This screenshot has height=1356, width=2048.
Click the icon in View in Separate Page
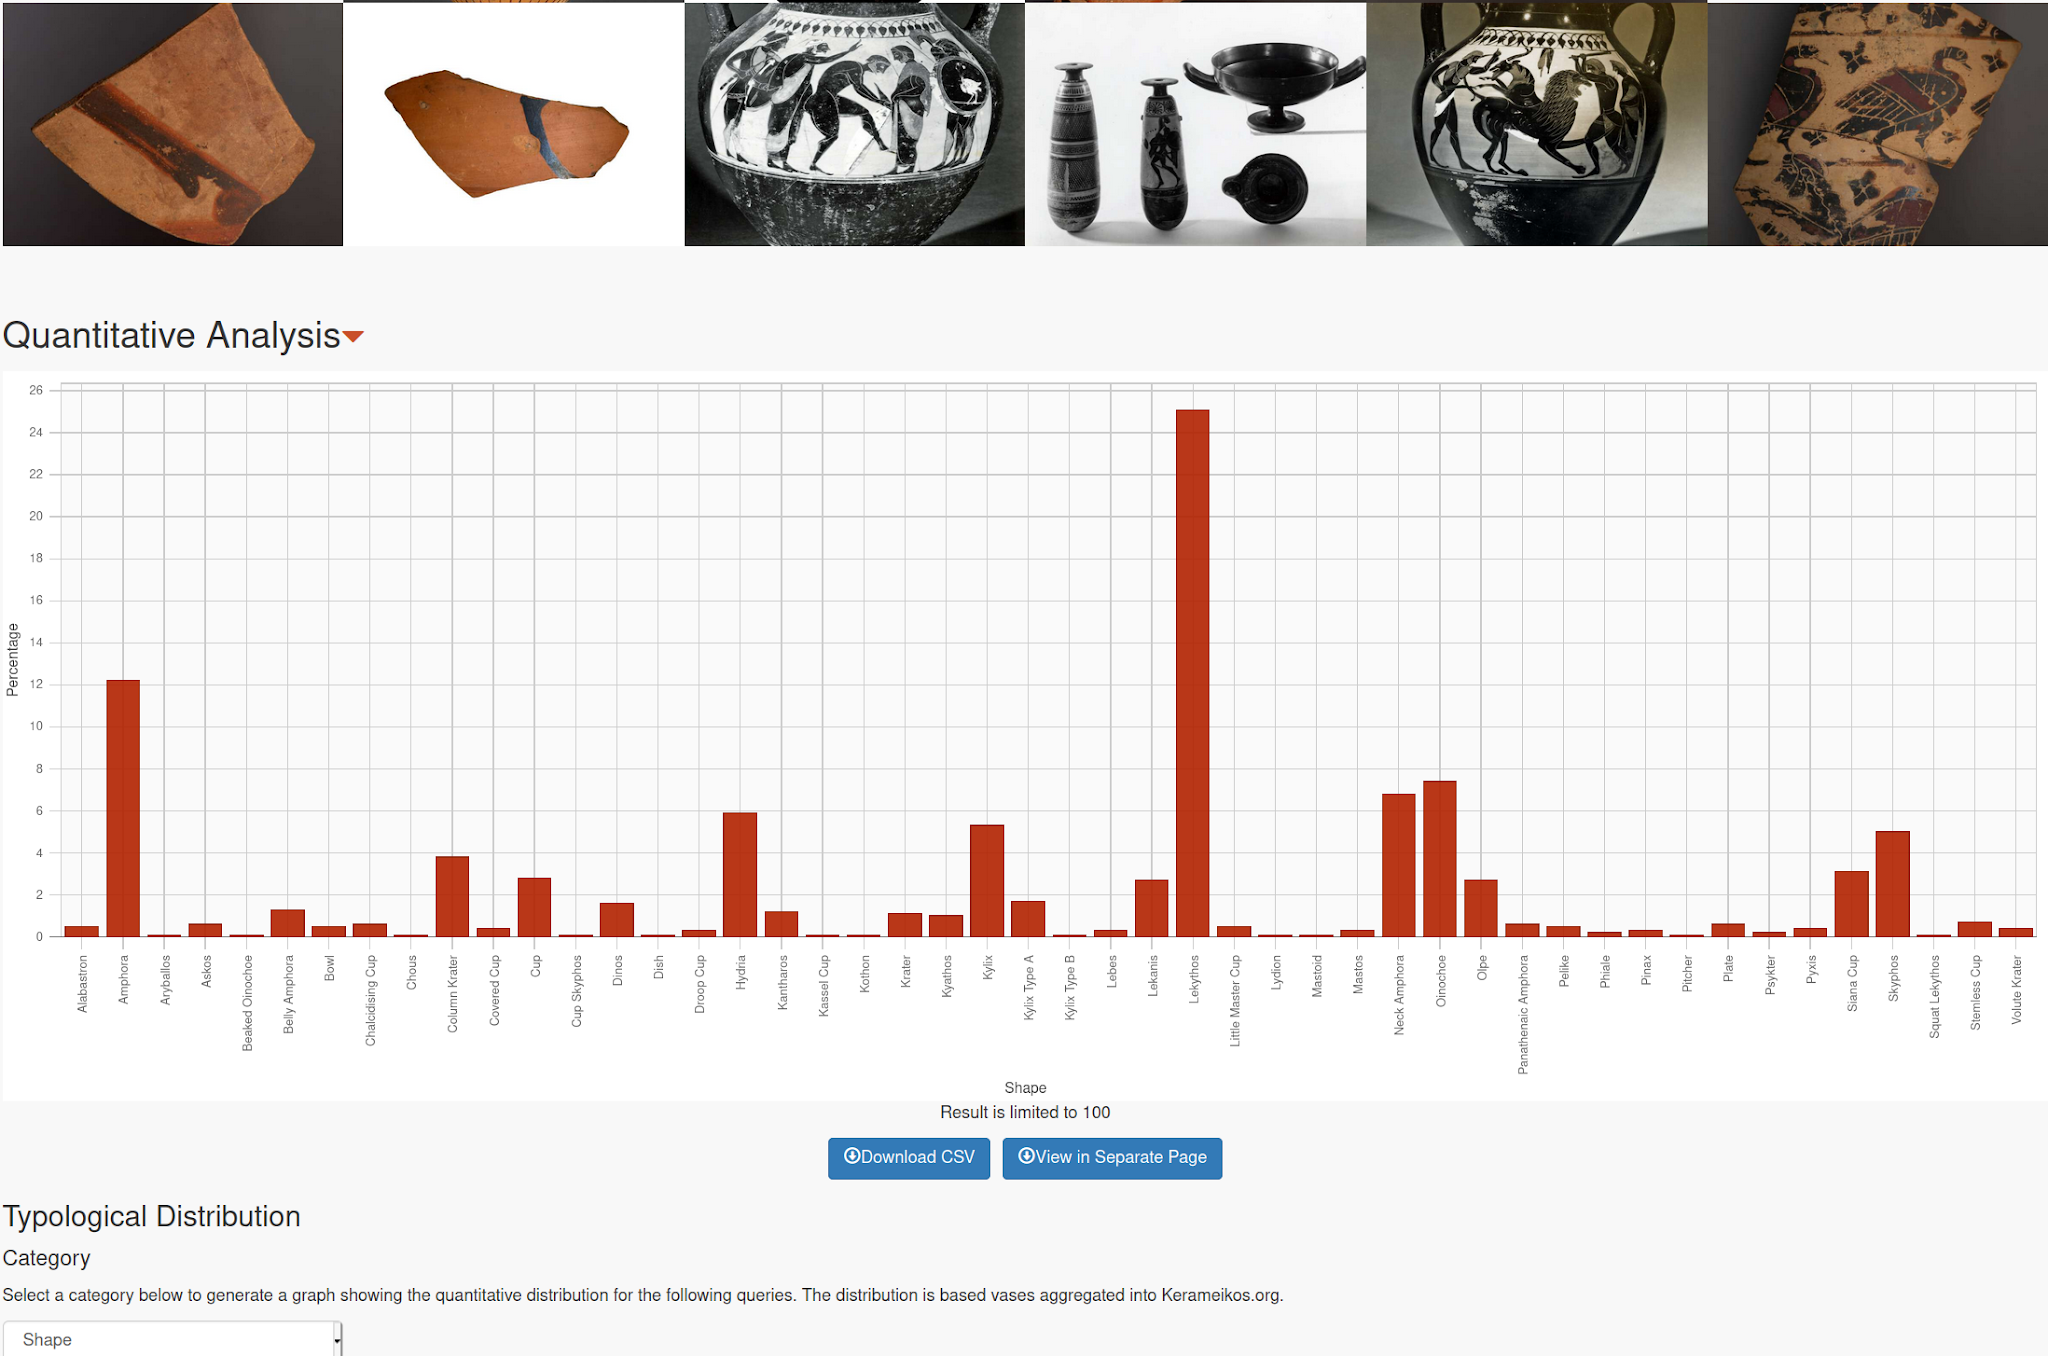[1026, 1156]
